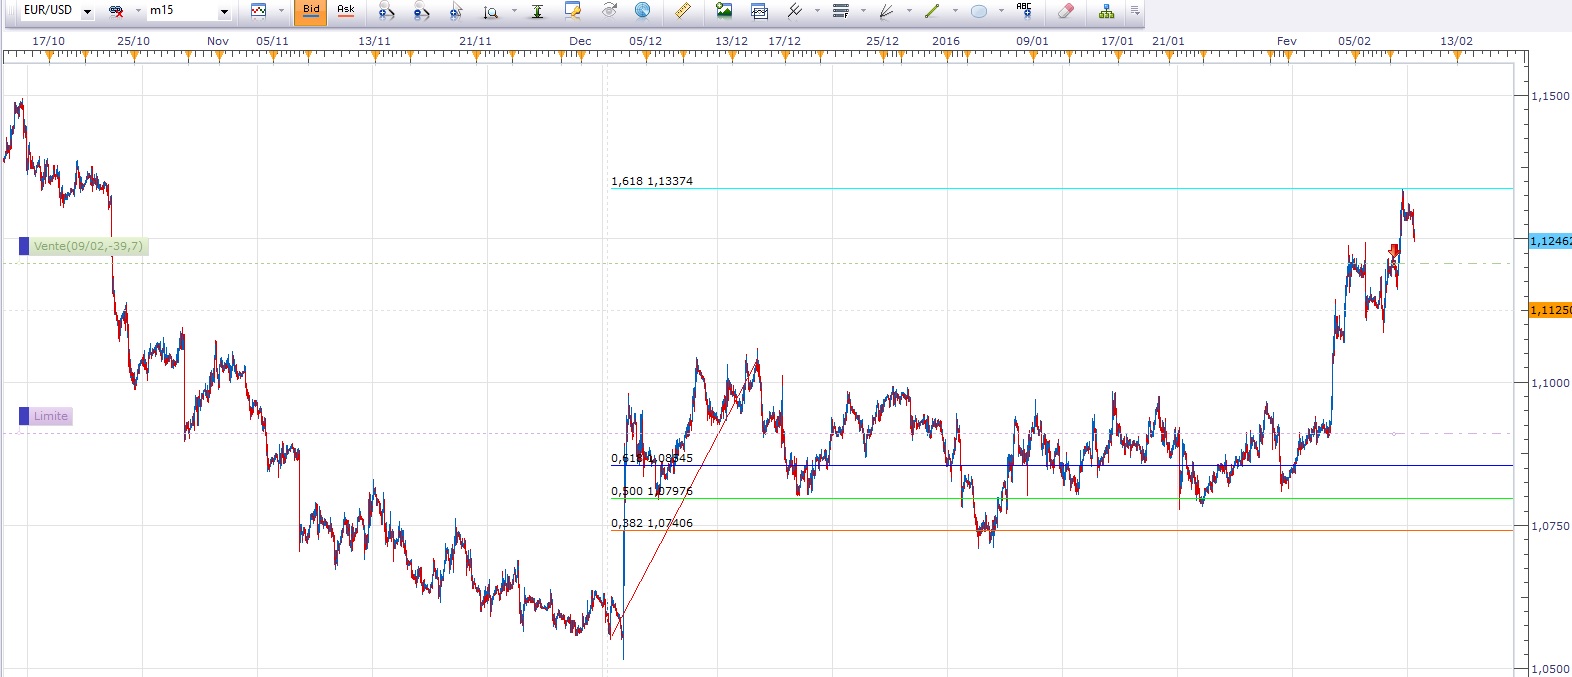The width and height of the screenshot is (1572, 677).
Task: Select the Fibonacci retracement tool
Action: tap(840, 11)
